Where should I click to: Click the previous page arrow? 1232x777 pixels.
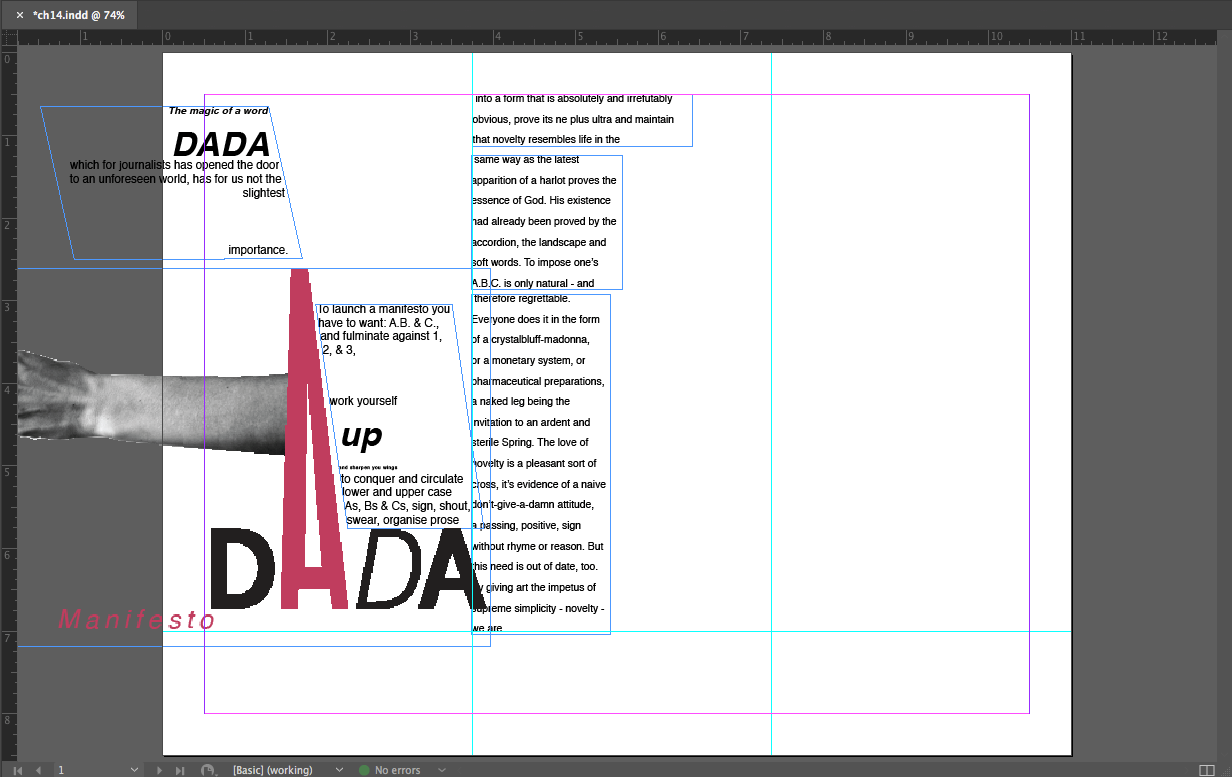point(39,770)
